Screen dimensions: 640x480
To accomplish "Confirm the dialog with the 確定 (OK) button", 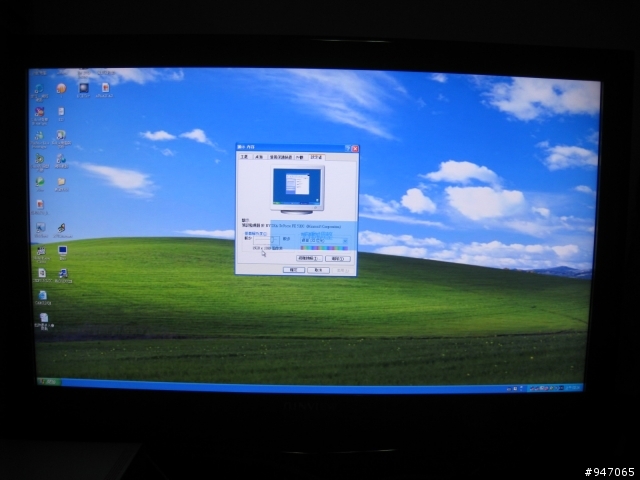I will tap(294, 270).
